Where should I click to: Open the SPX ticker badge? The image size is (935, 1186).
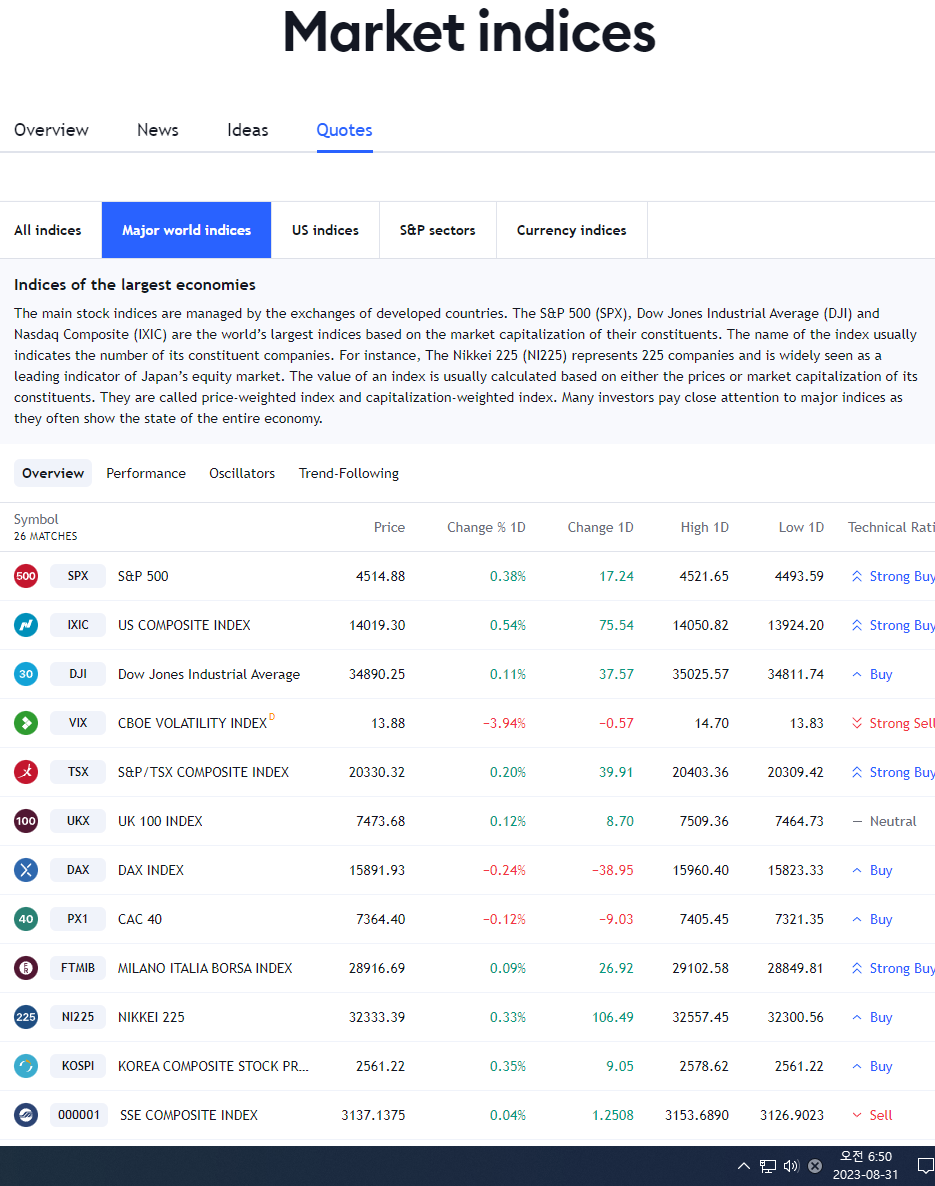pos(78,576)
